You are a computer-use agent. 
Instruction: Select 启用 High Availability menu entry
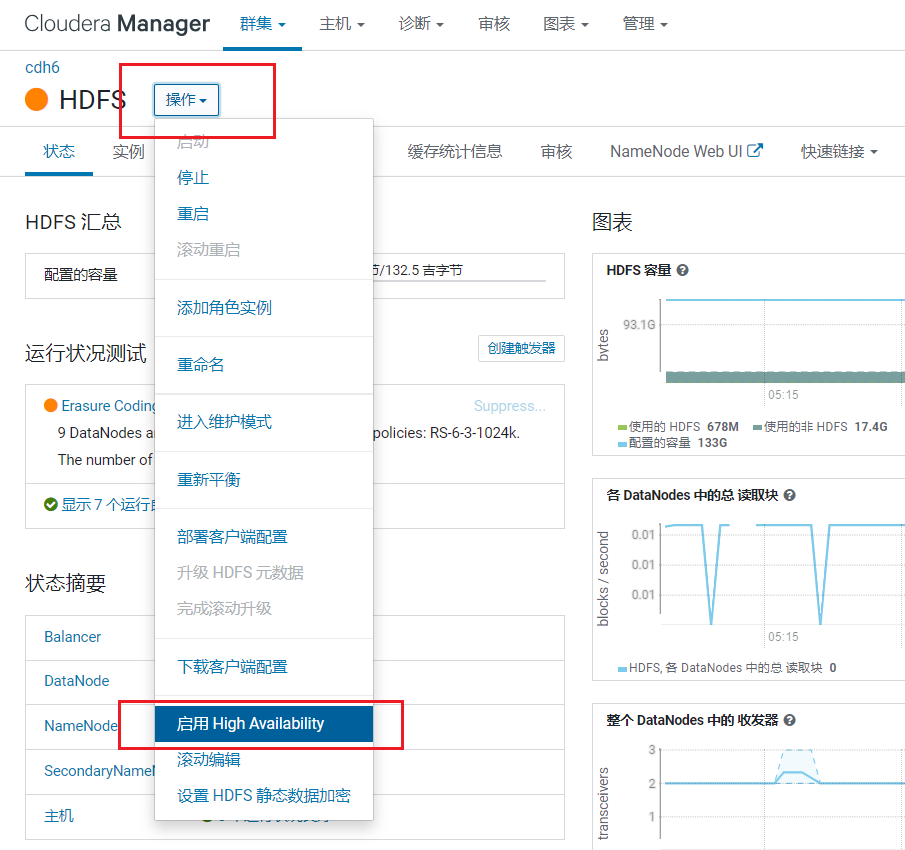(x=264, y=724)
